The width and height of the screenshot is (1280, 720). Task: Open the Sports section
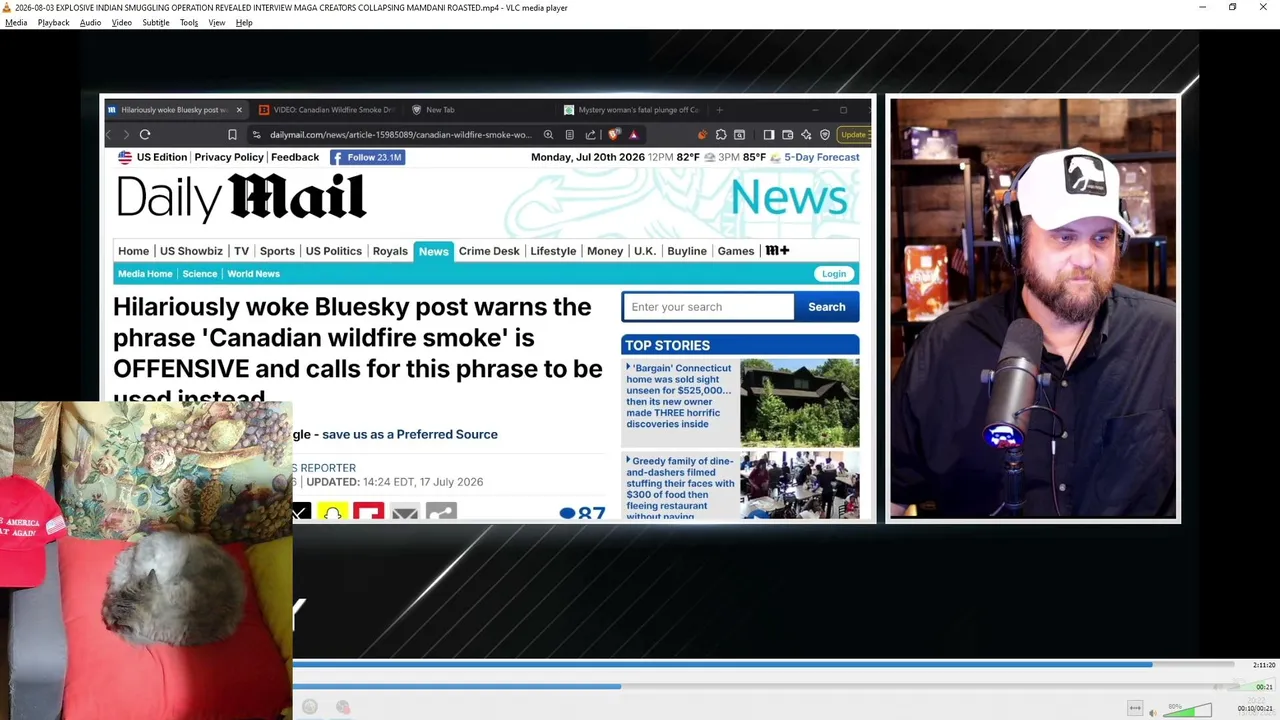(277, 251)
